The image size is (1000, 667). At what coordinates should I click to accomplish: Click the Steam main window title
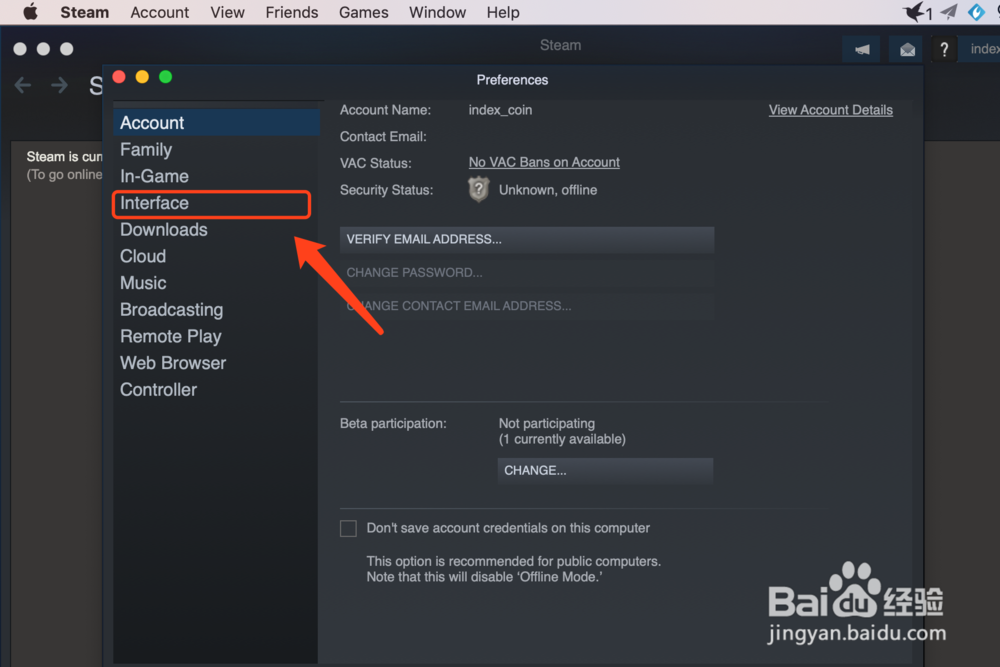point(560,45)
